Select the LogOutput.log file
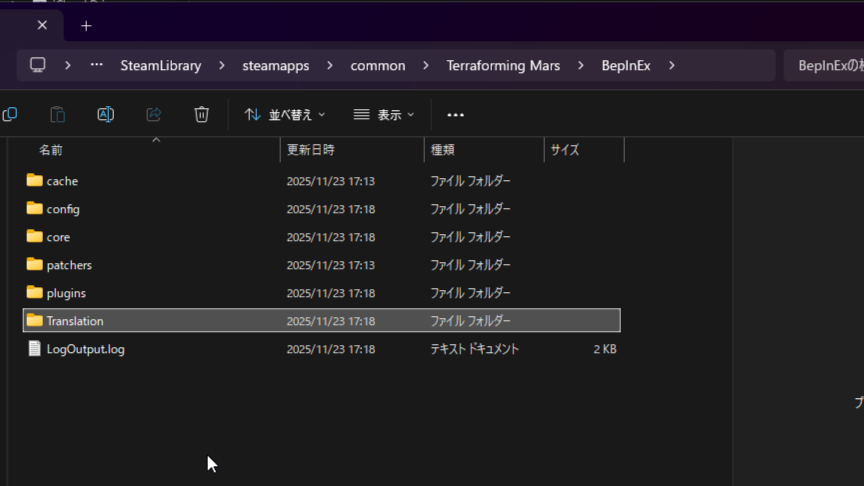Screen dimensions: 864x486 (x=85, y=349)
